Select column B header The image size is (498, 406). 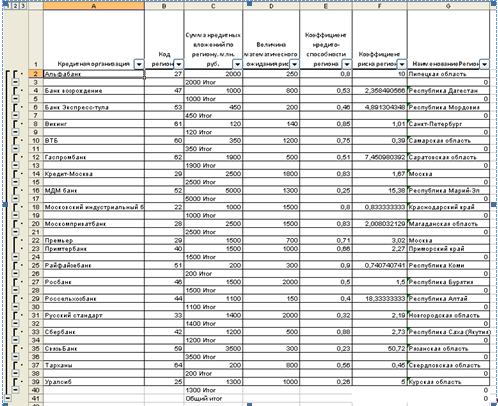pos(164,6)
